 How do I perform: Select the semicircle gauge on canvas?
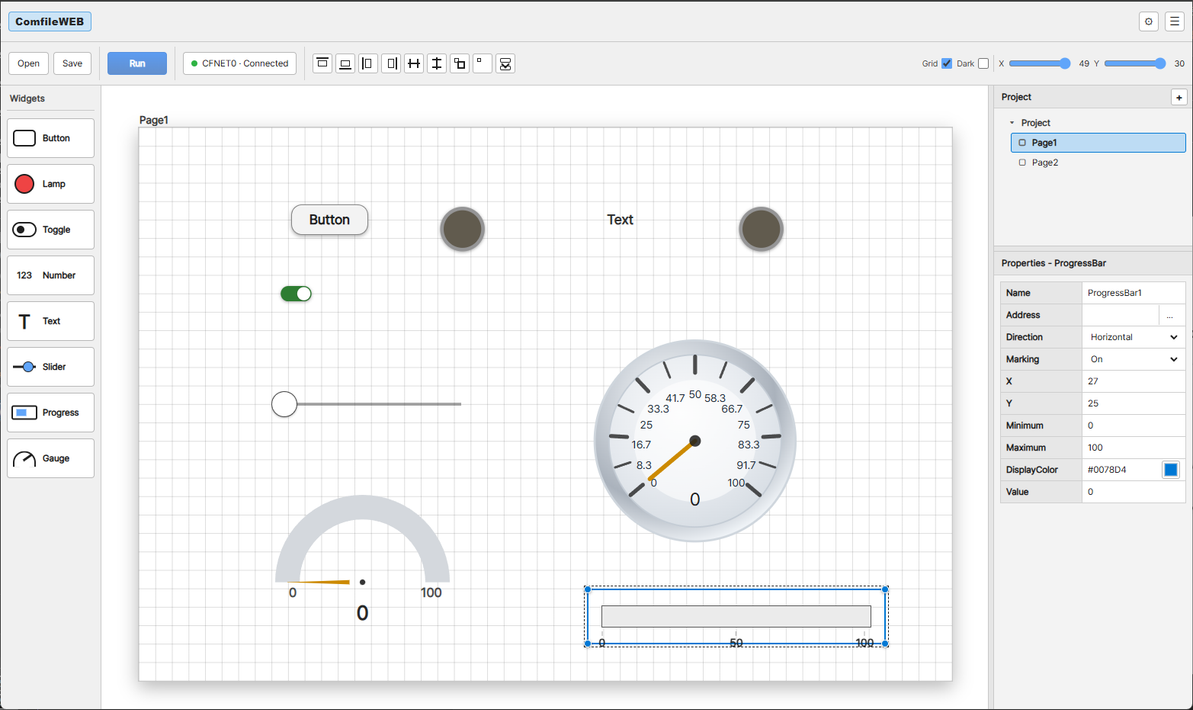tap(362, 559)
